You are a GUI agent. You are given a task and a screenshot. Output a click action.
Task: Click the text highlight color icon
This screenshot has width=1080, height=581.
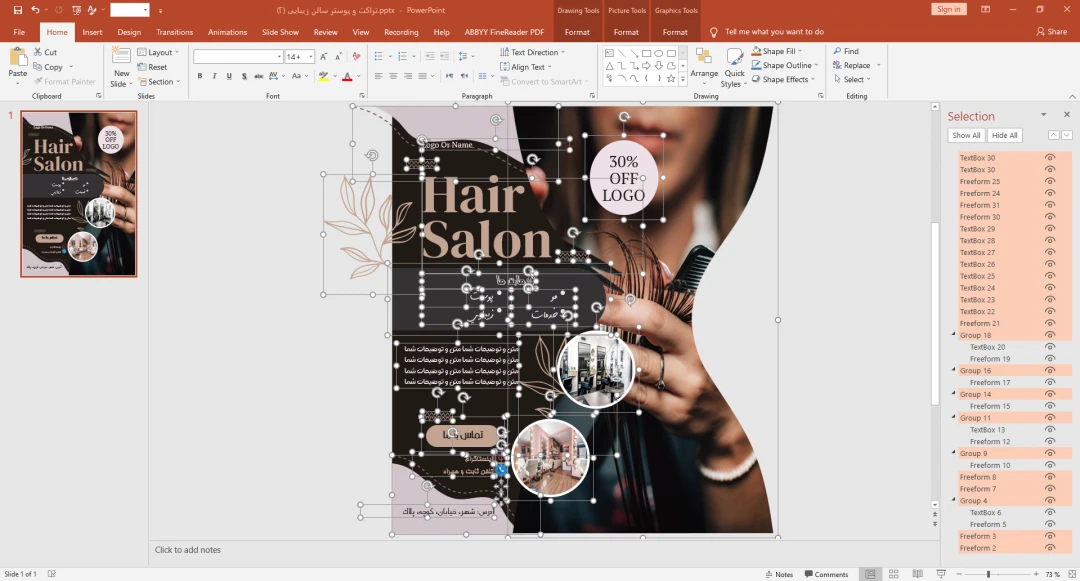click(x=324, y=76)
